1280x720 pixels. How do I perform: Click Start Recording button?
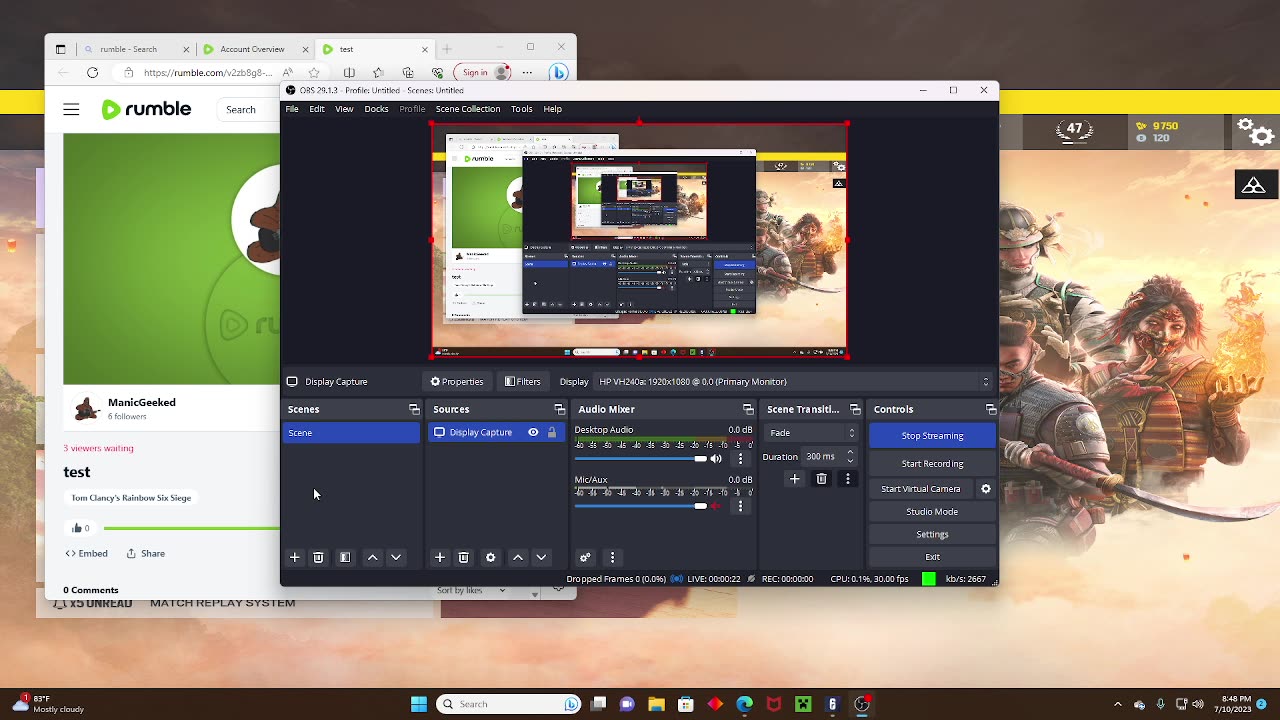(932, 464)
